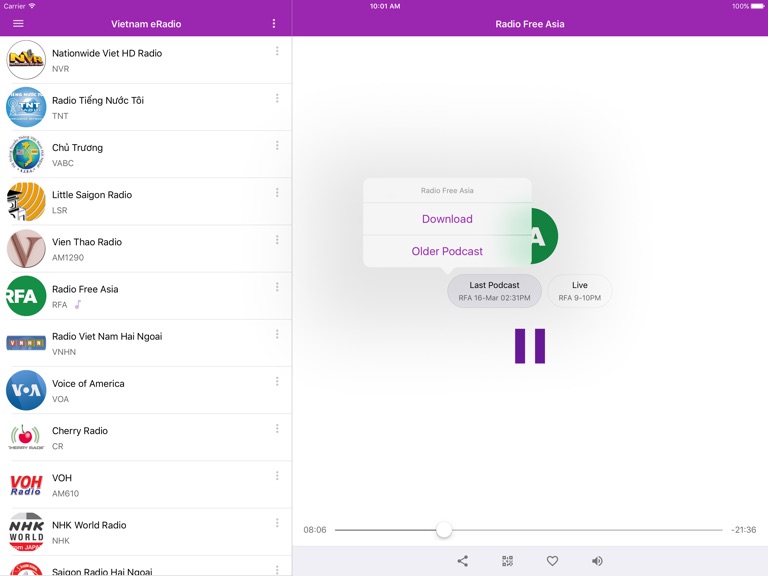This screenshot has width=768, height=576.
Task: Tap the Cherry Radio logo icon
Action: point(26,437)
